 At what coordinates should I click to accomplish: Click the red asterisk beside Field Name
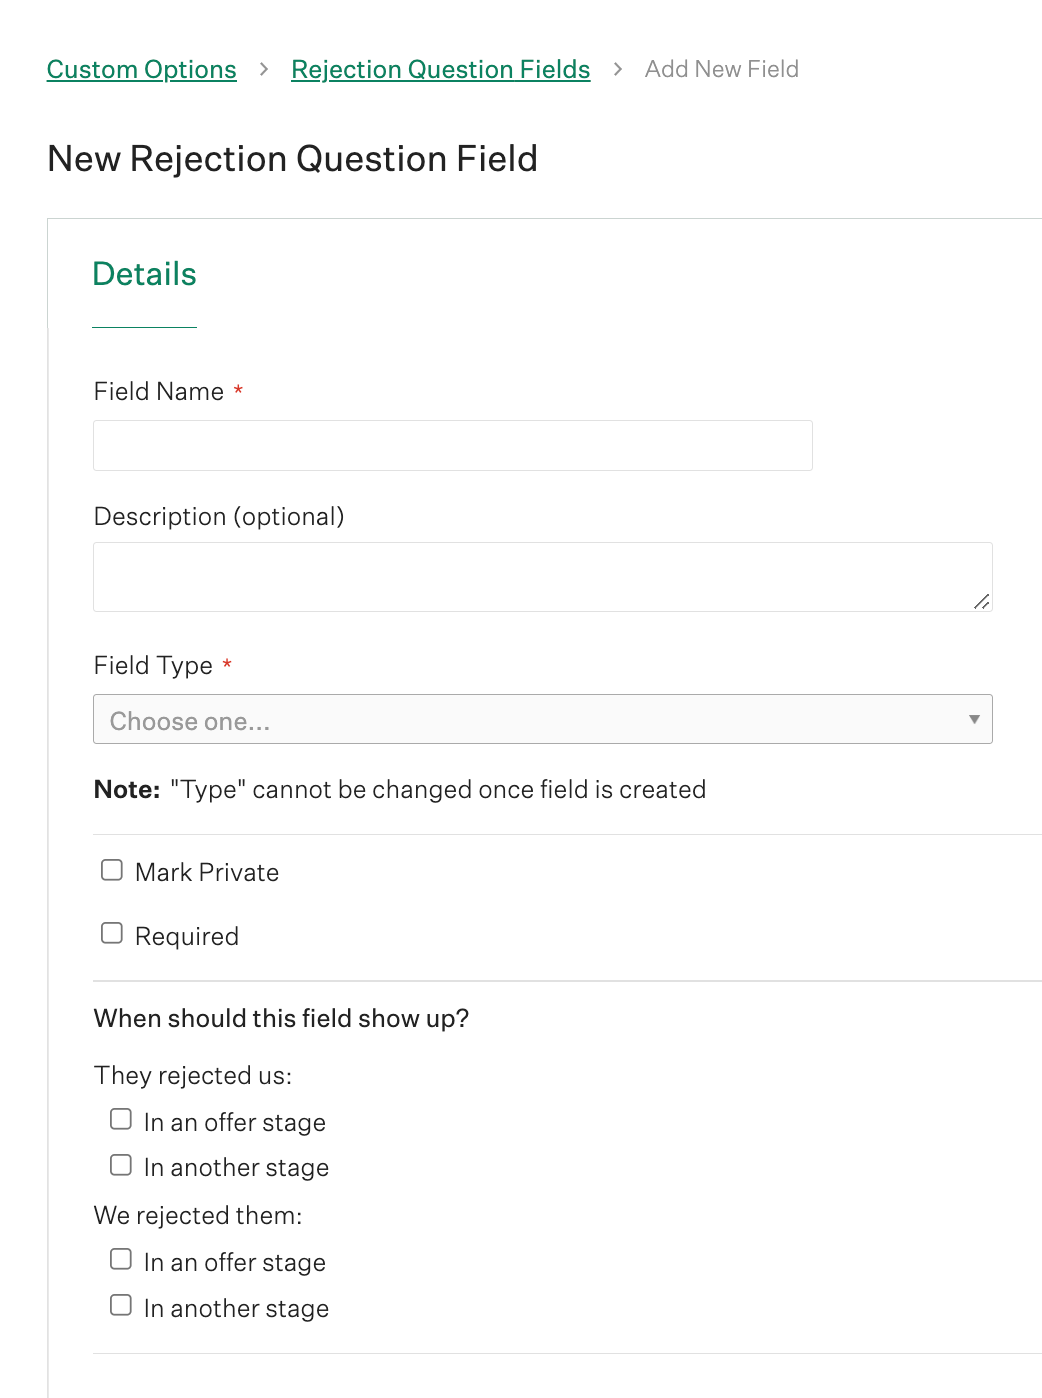[x=238, y=391]
